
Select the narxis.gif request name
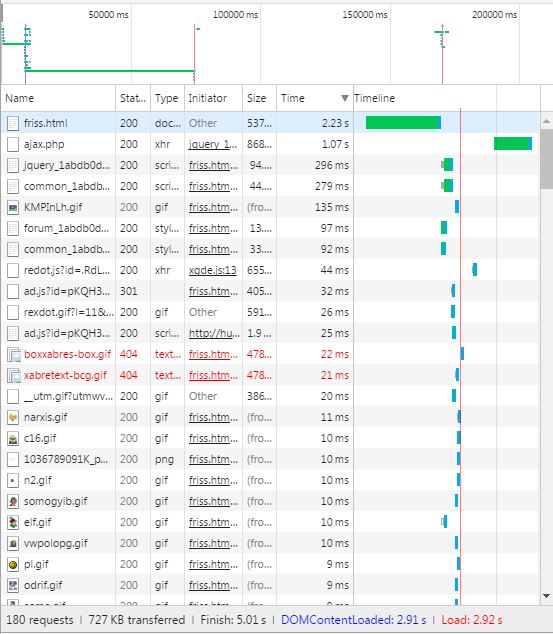click(x=46, y=417)
